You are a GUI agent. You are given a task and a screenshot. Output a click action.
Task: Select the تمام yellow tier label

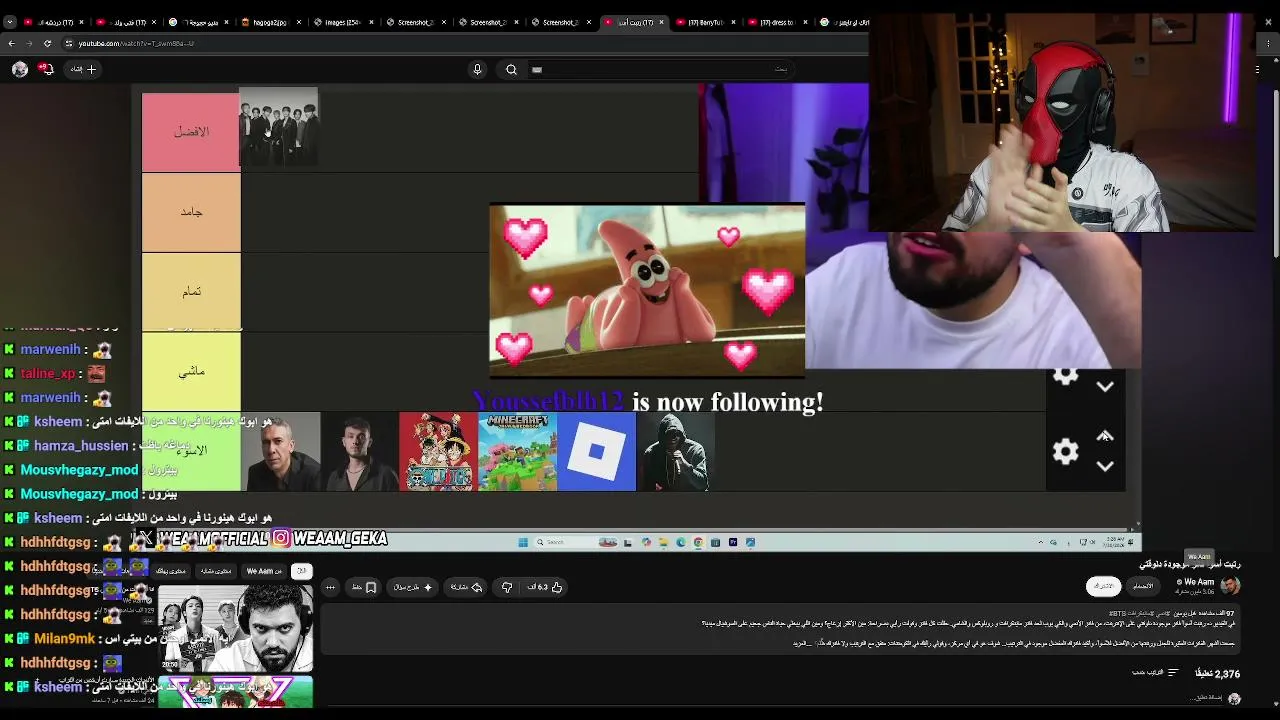tap(191, 292)
